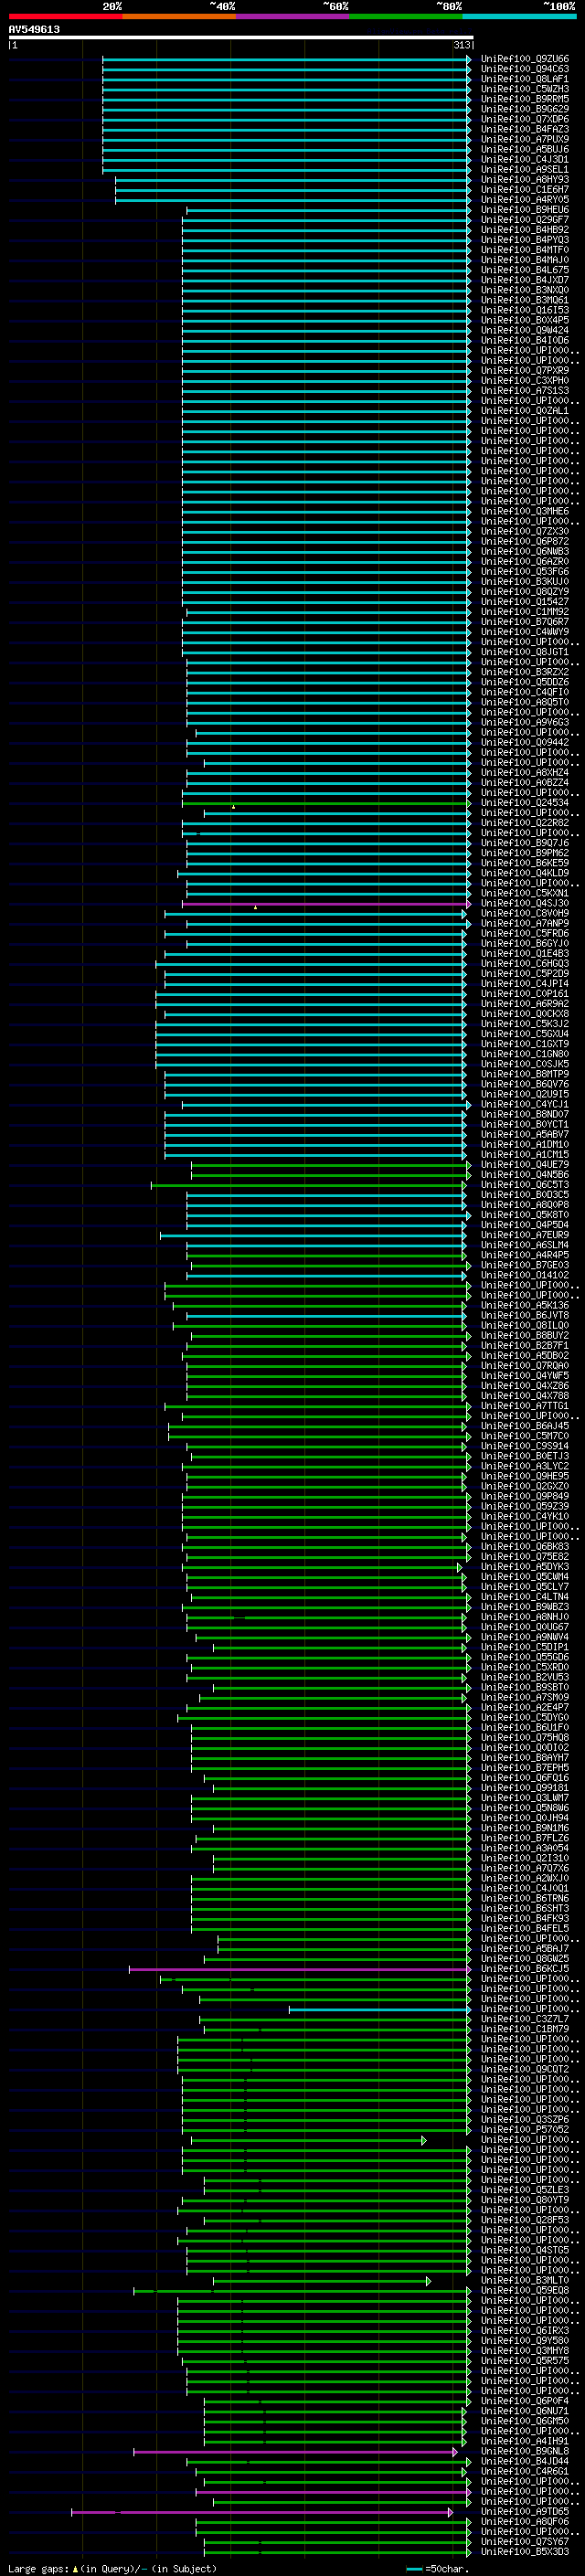This screenshot has height=2576, width=585.
Task: Click the cyan ~100% identity legend segment
Action: (x=520, y=16)
